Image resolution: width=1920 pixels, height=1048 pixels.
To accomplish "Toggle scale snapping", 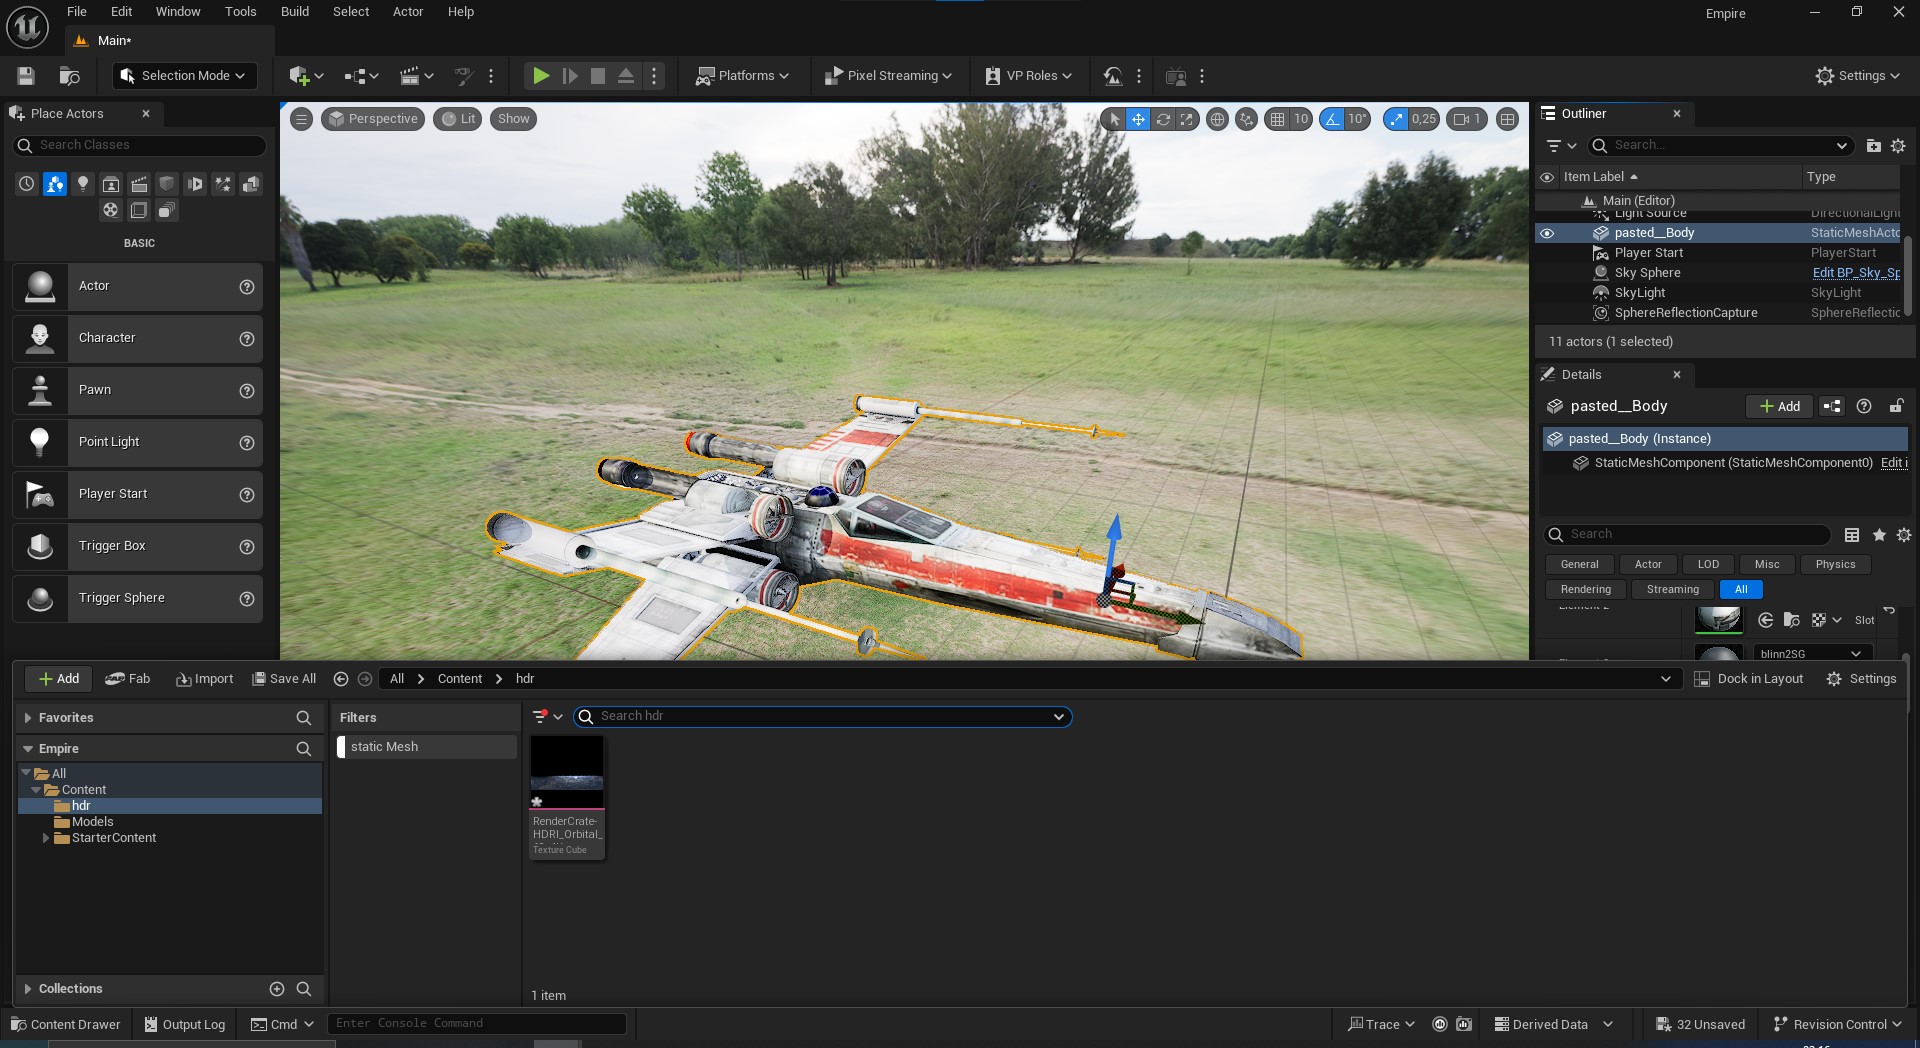I will point(1396,119).
